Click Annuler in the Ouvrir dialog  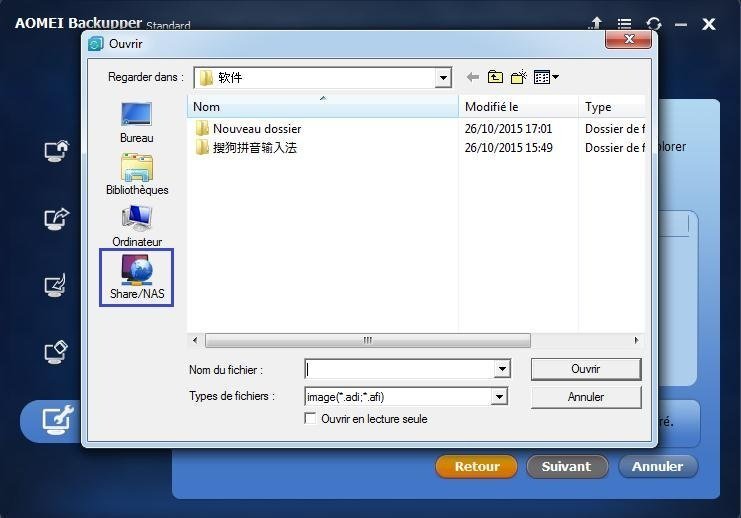click(586, 397)
